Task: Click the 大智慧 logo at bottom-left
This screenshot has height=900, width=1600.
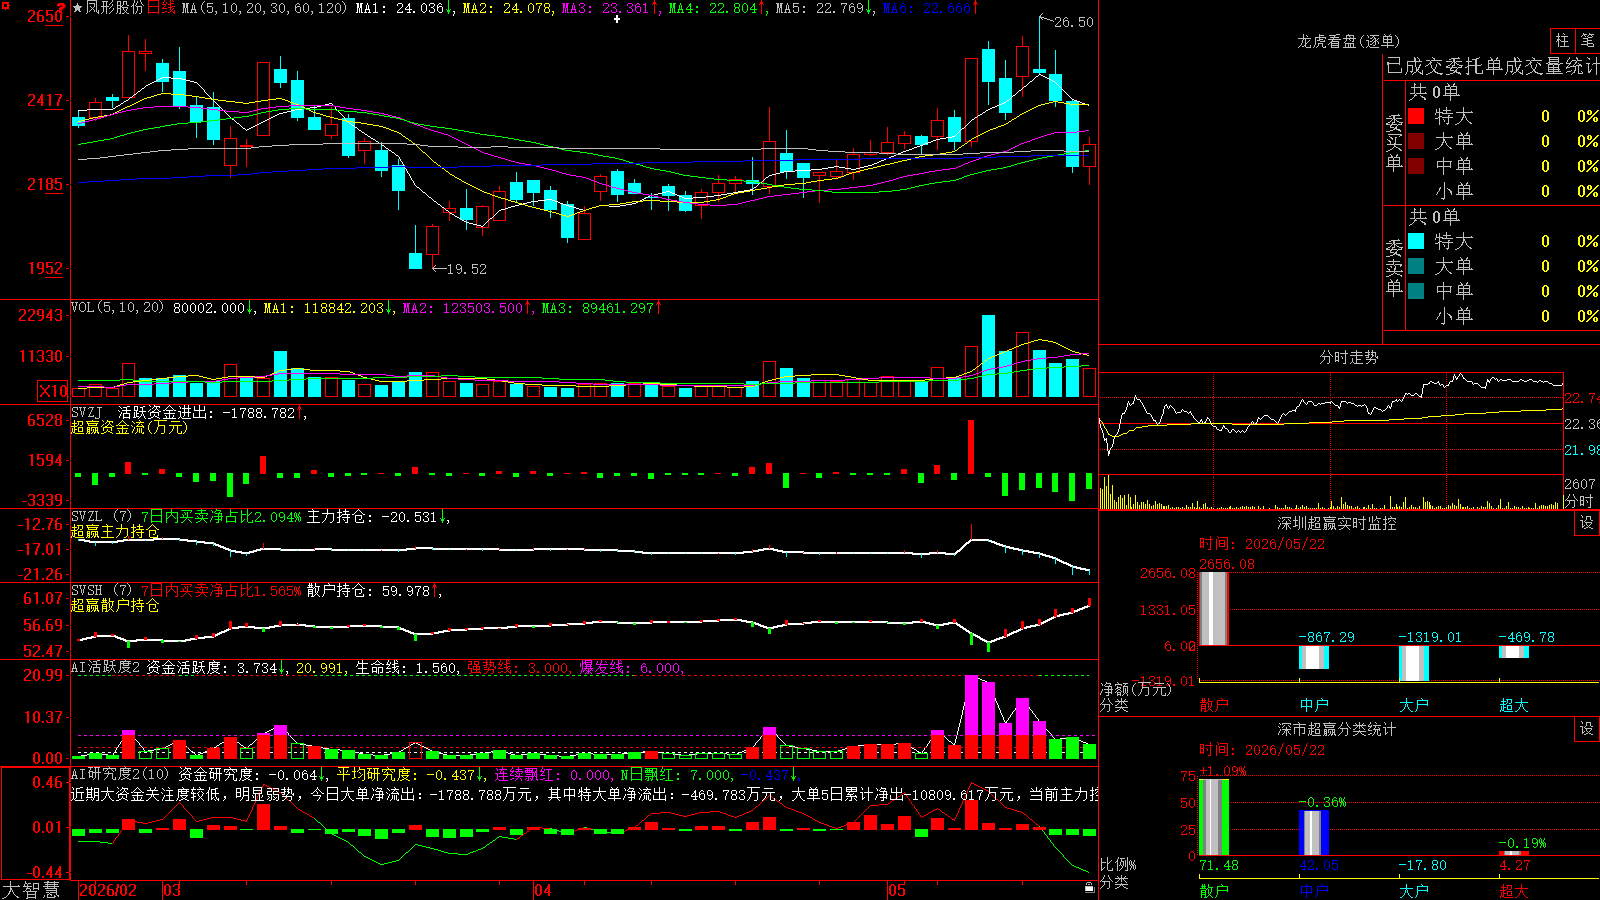Action: (x=31, y=890)
